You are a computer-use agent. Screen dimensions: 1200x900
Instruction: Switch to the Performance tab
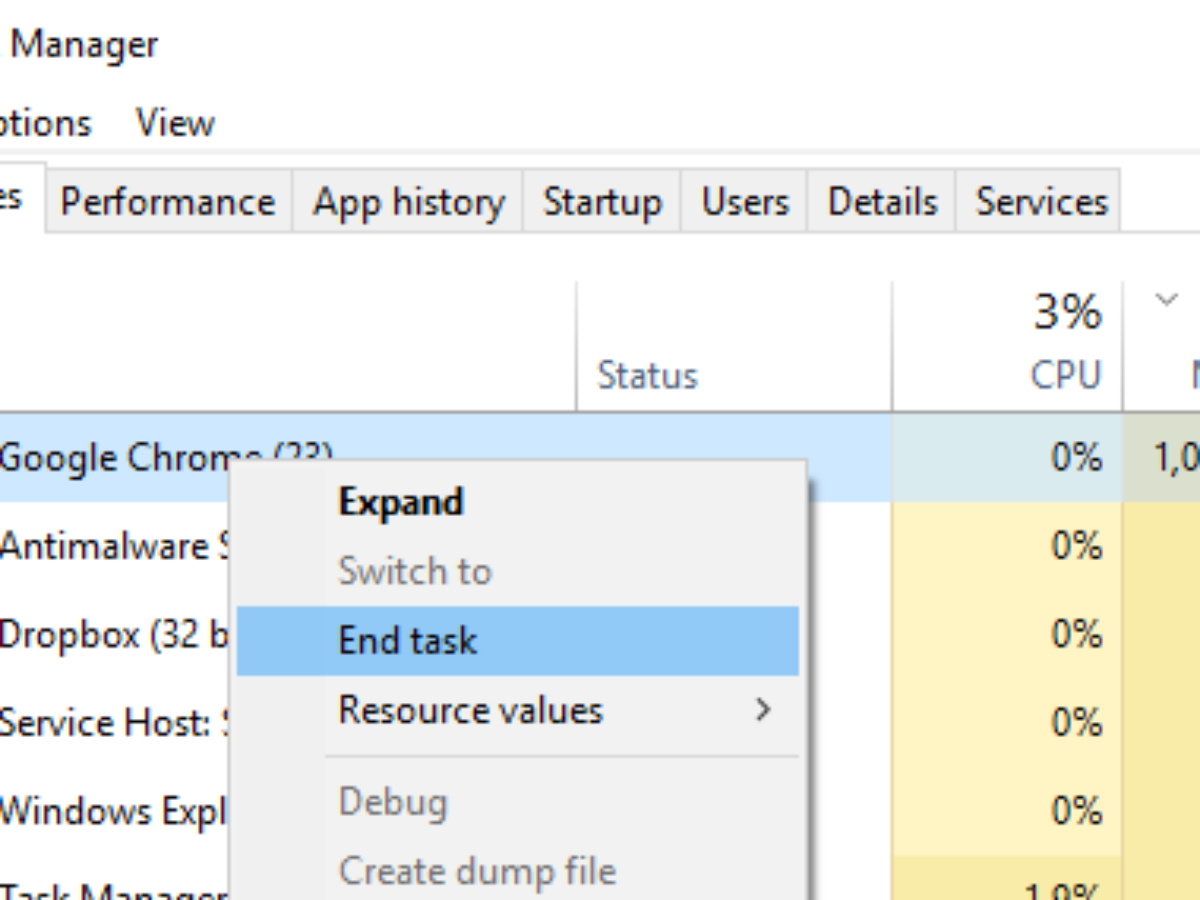coord(169,201)
